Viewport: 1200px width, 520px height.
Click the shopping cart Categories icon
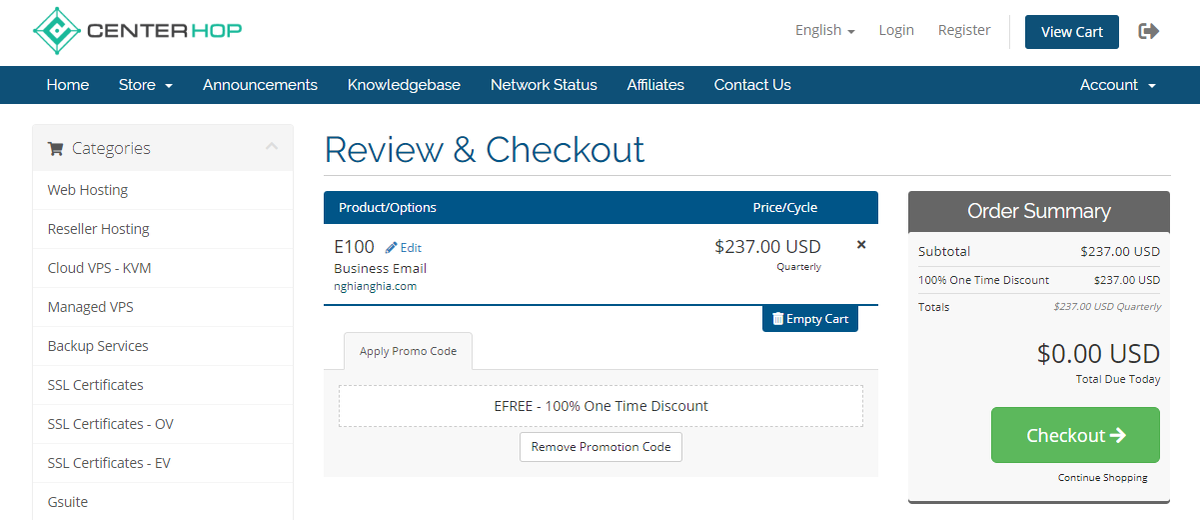click(55, 148)
